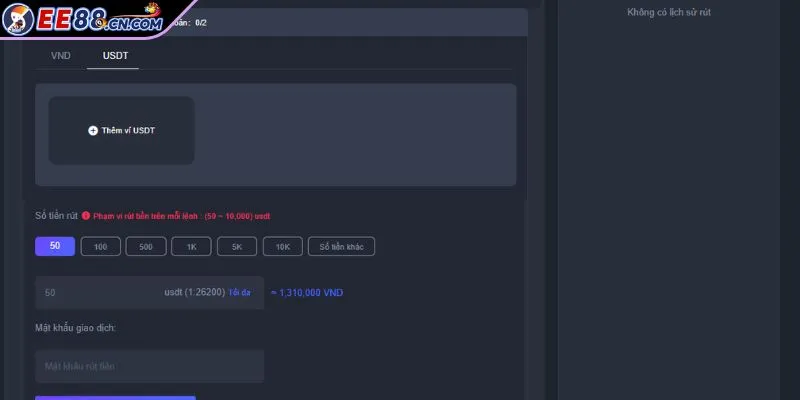Click the Tối đa max amount link
Screen dimensions: 800x400
click(240, 293)
